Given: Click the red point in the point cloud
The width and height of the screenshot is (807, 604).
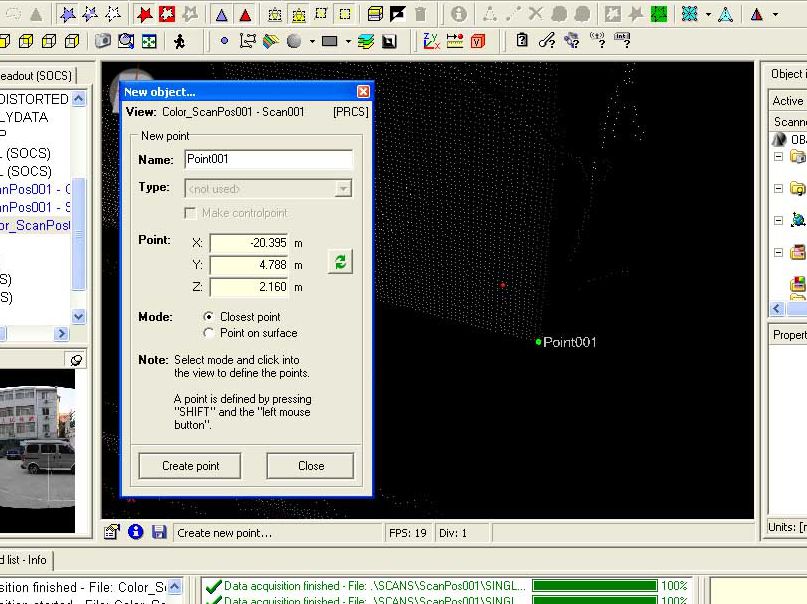Looking at the screenshot, I should point(503,285).
